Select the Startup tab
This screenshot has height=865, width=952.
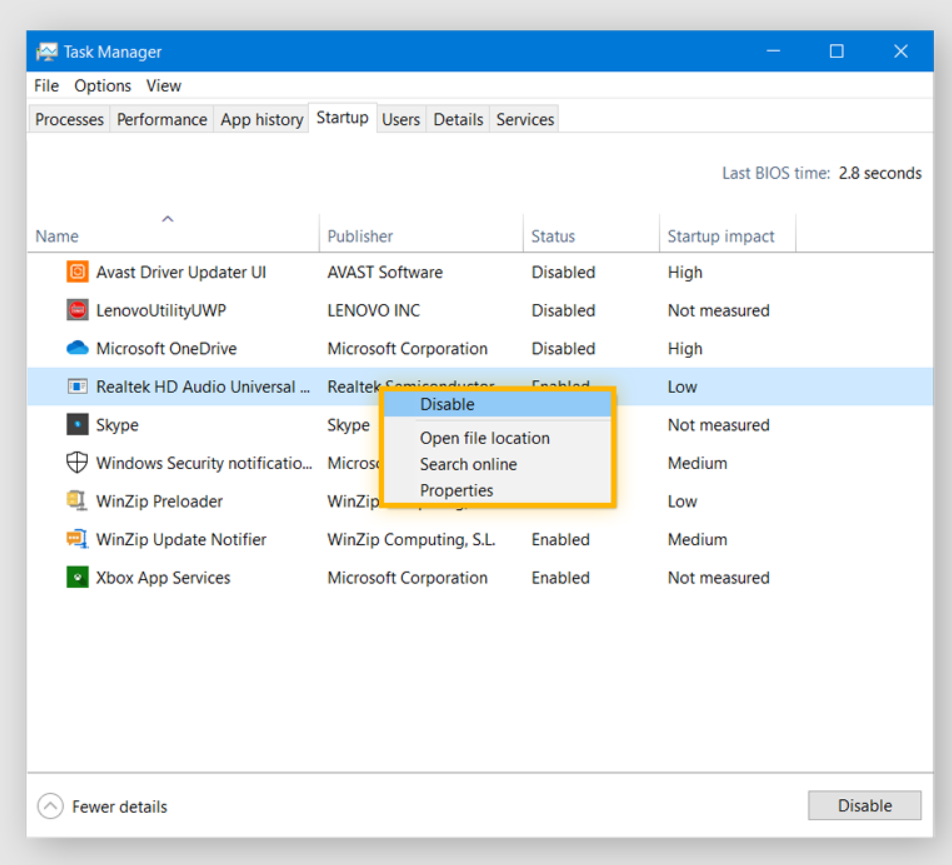coord(342,118)
